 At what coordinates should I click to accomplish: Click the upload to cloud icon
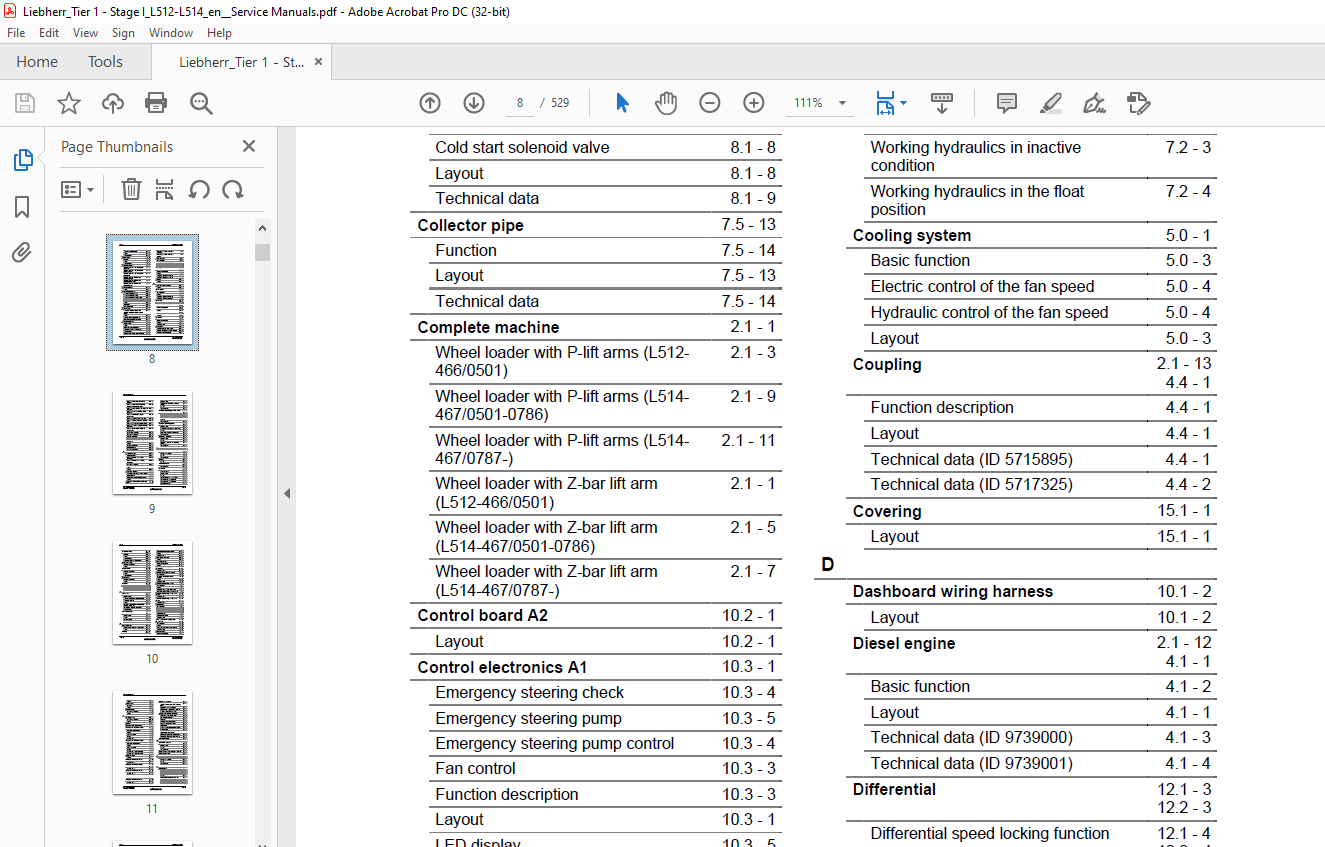tap(113, 103)
